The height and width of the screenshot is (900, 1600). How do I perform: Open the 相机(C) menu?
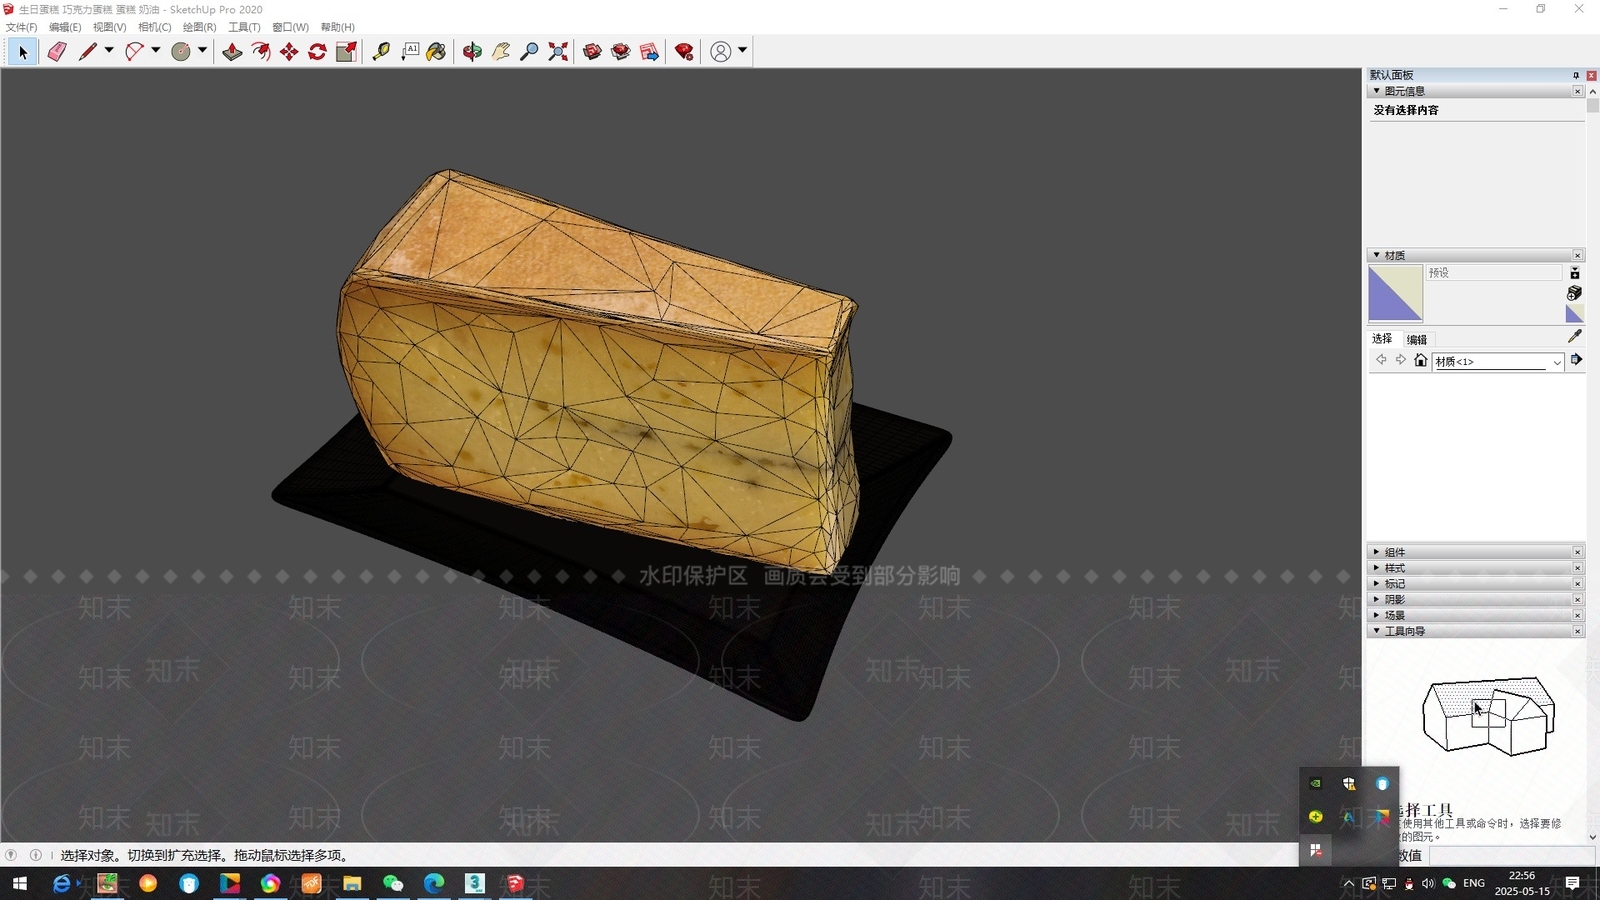point(154,27)
